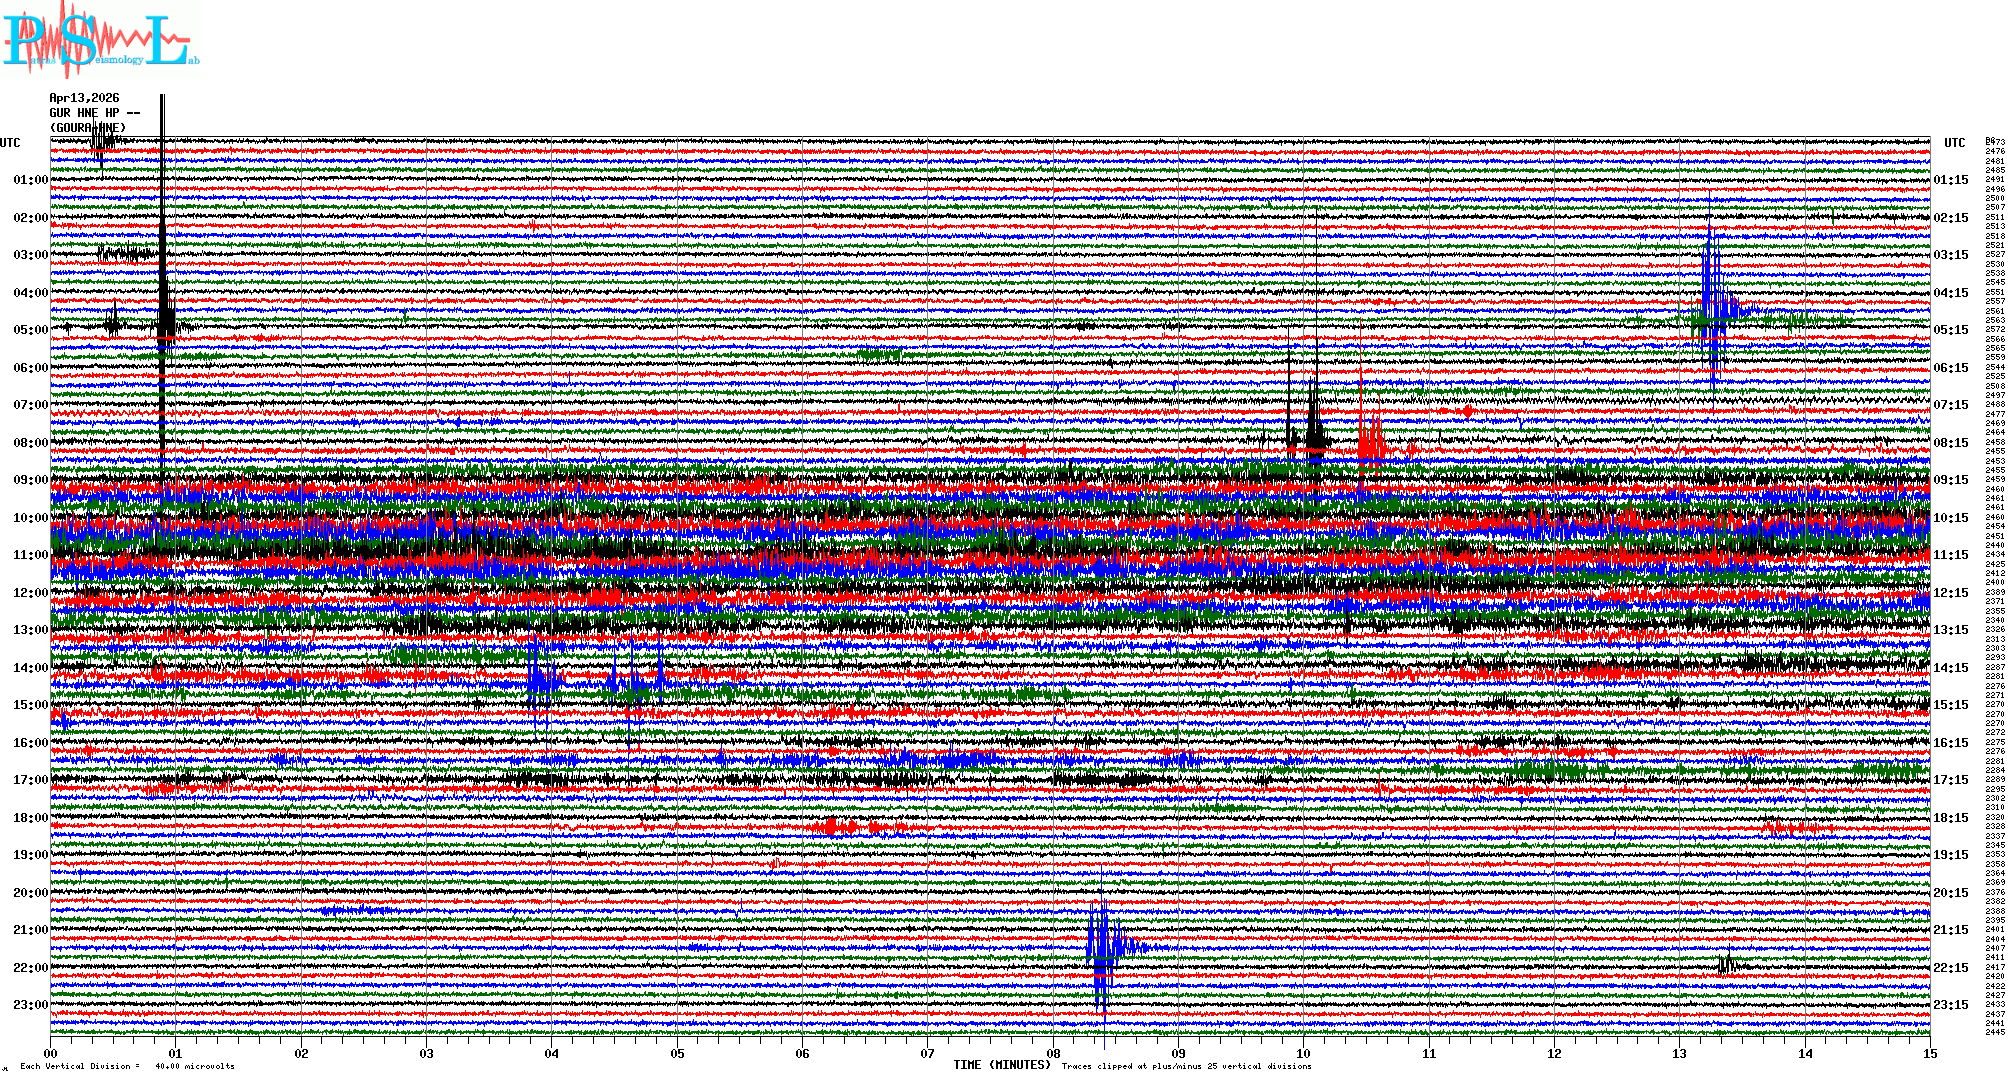Click the blue event at 21:30 trace
2010x1080 pixels.
pyautogui.click(x=1101, y=945)
